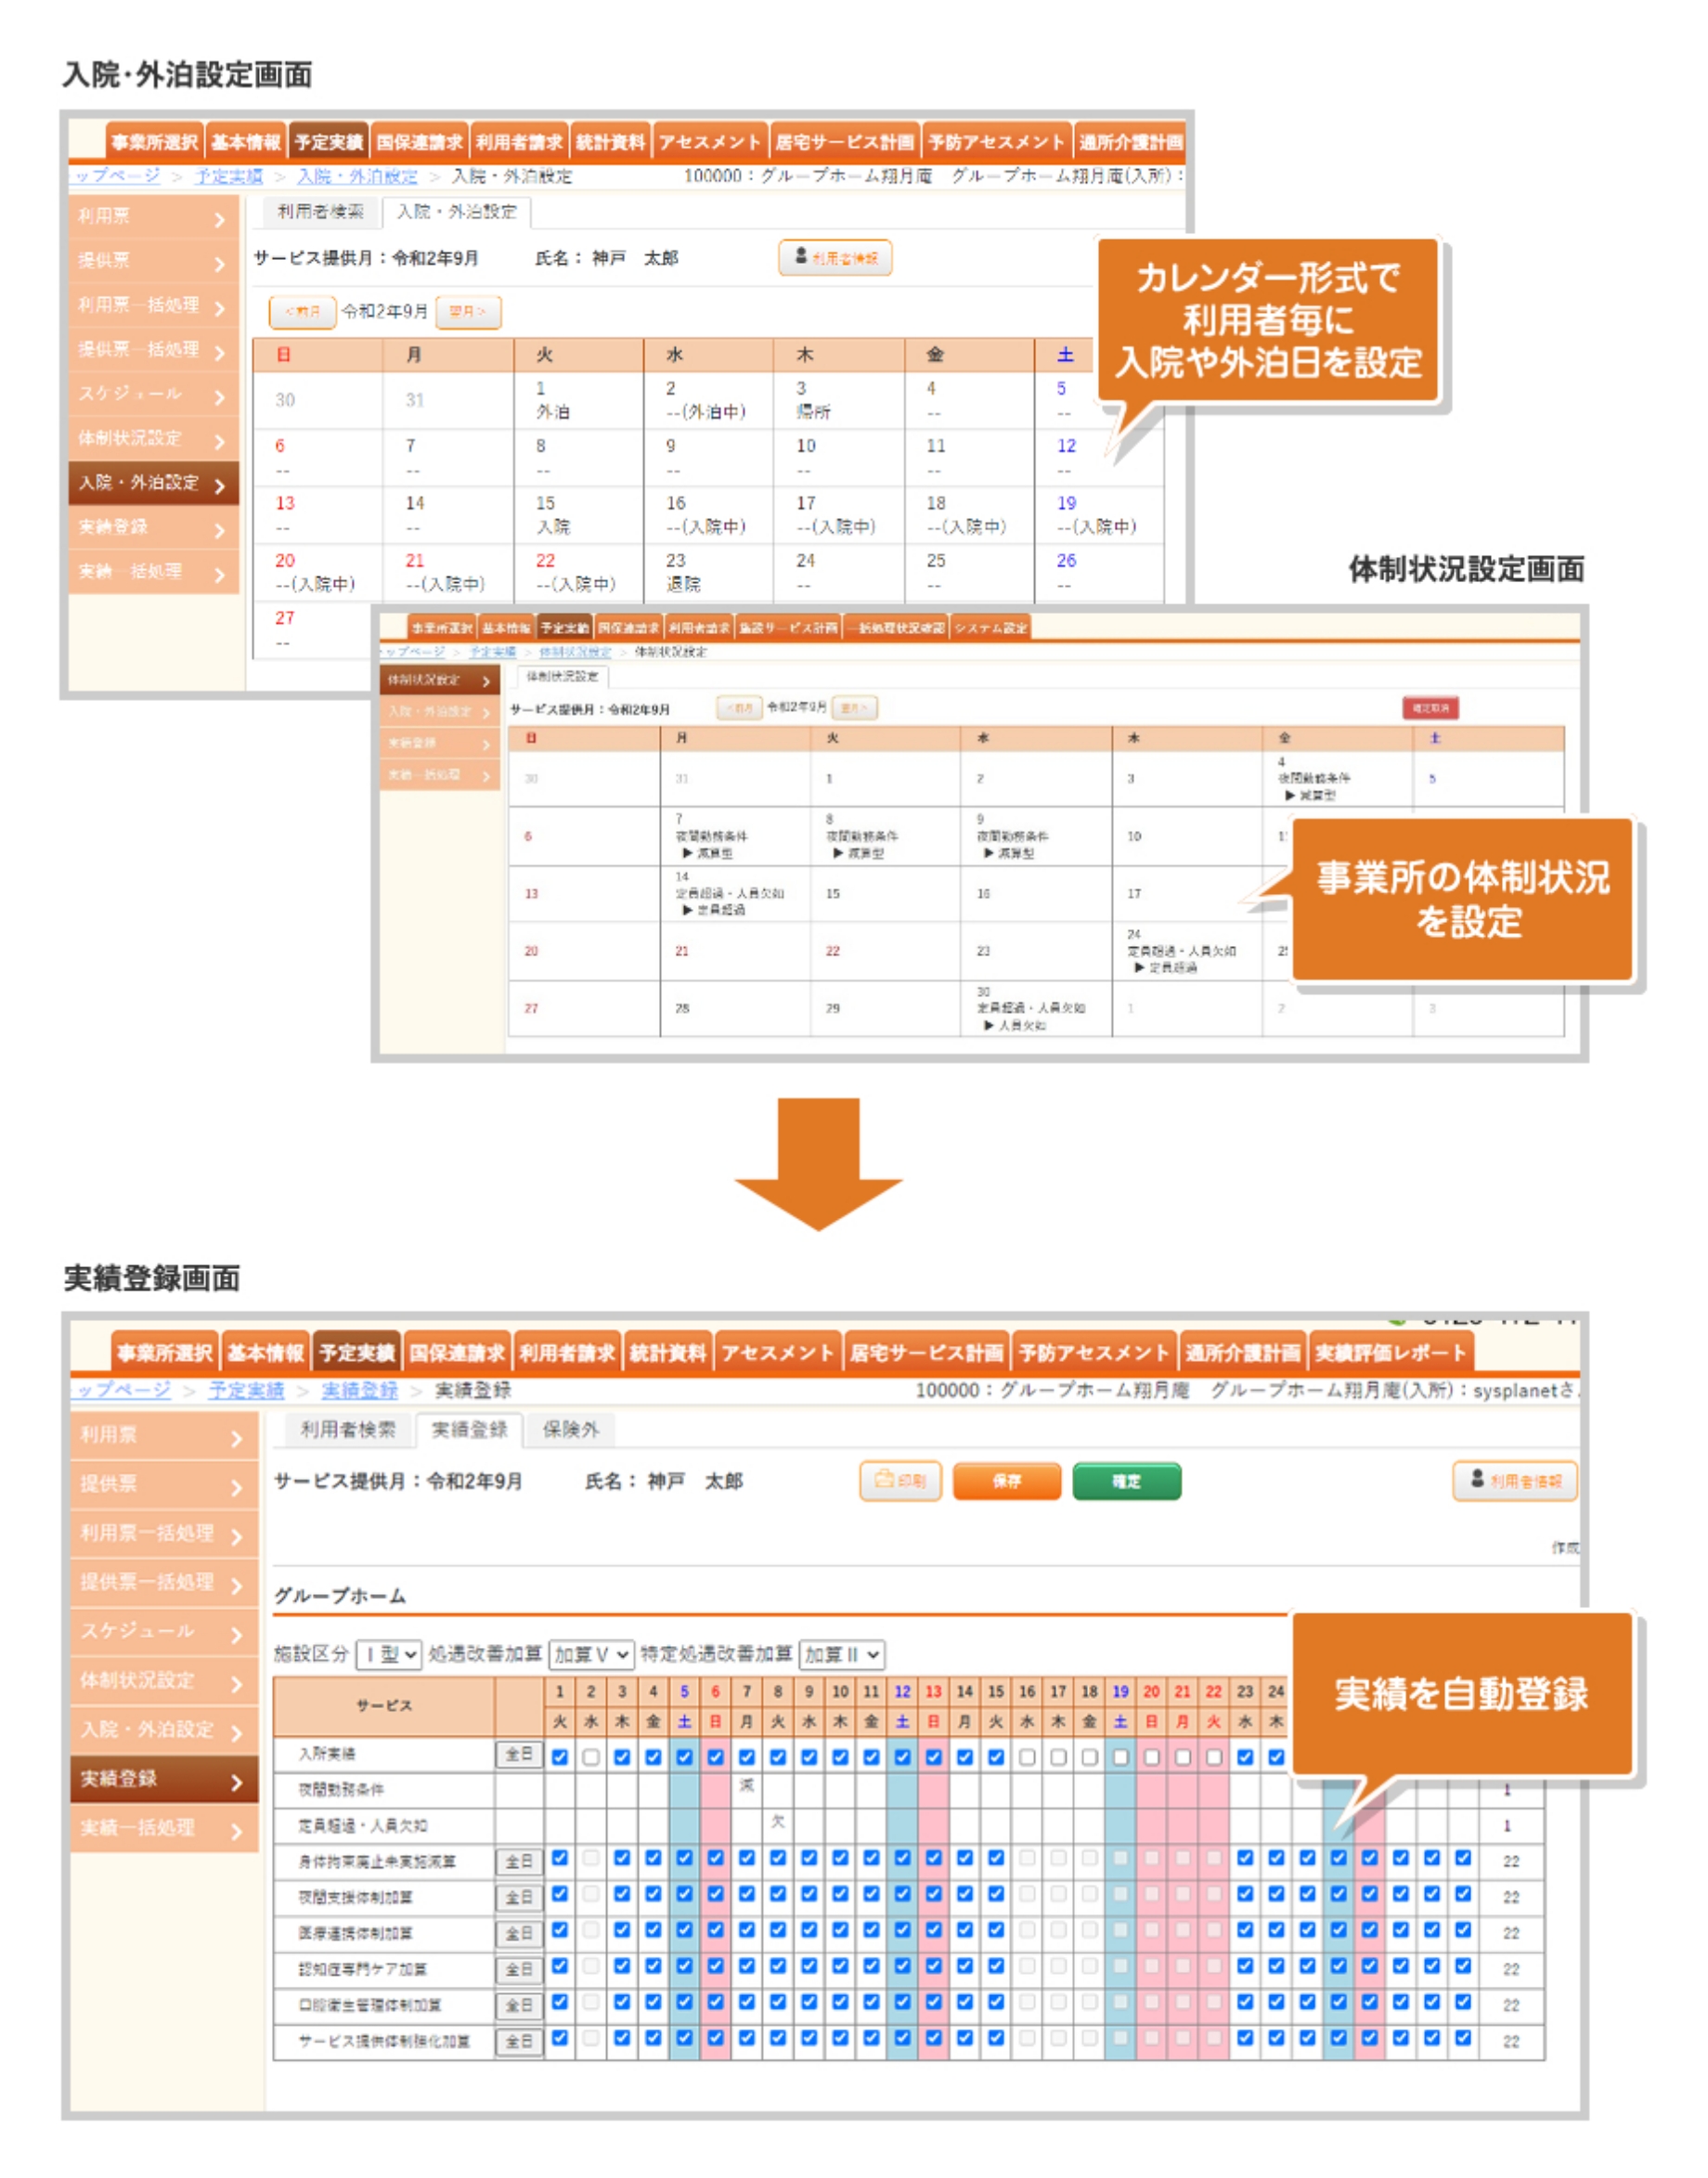Open the 処遇改善加算 dropdown showing 加算Ⅴ

click(x=591, y=1654)
